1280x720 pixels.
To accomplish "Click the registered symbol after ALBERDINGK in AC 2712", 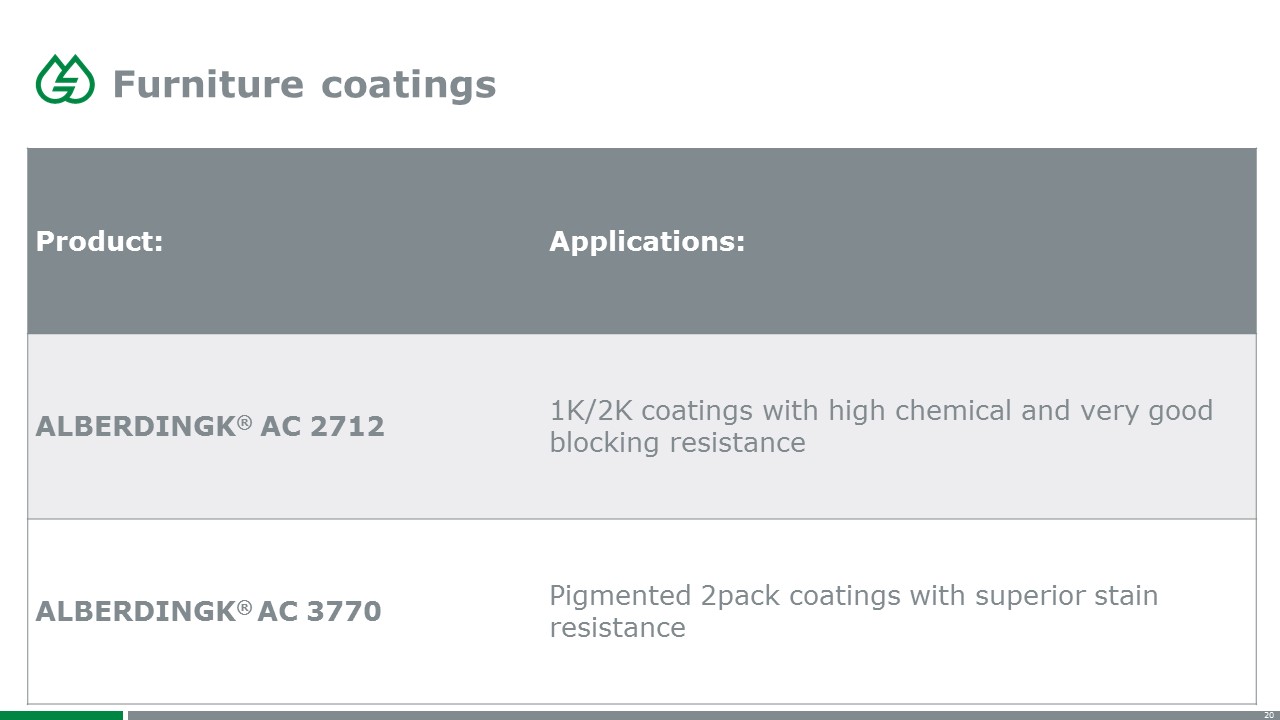I will (245, 422).
